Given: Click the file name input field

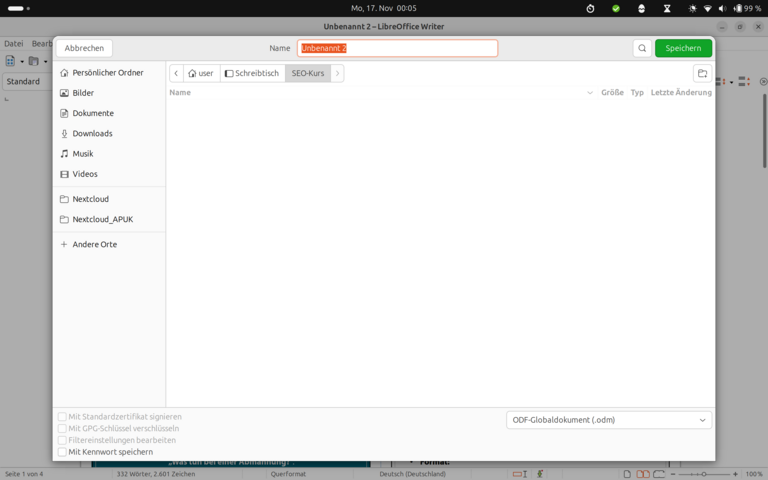Looking at the screenshot, I should (397, 48).
